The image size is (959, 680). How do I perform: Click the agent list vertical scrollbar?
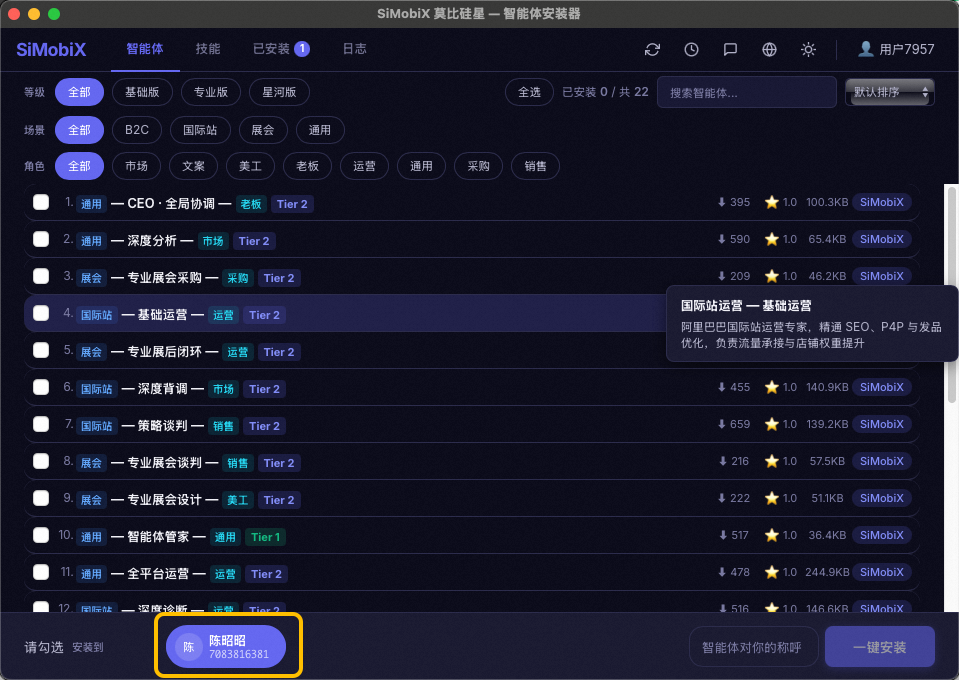pyautogui.click(x=952, y=295)
